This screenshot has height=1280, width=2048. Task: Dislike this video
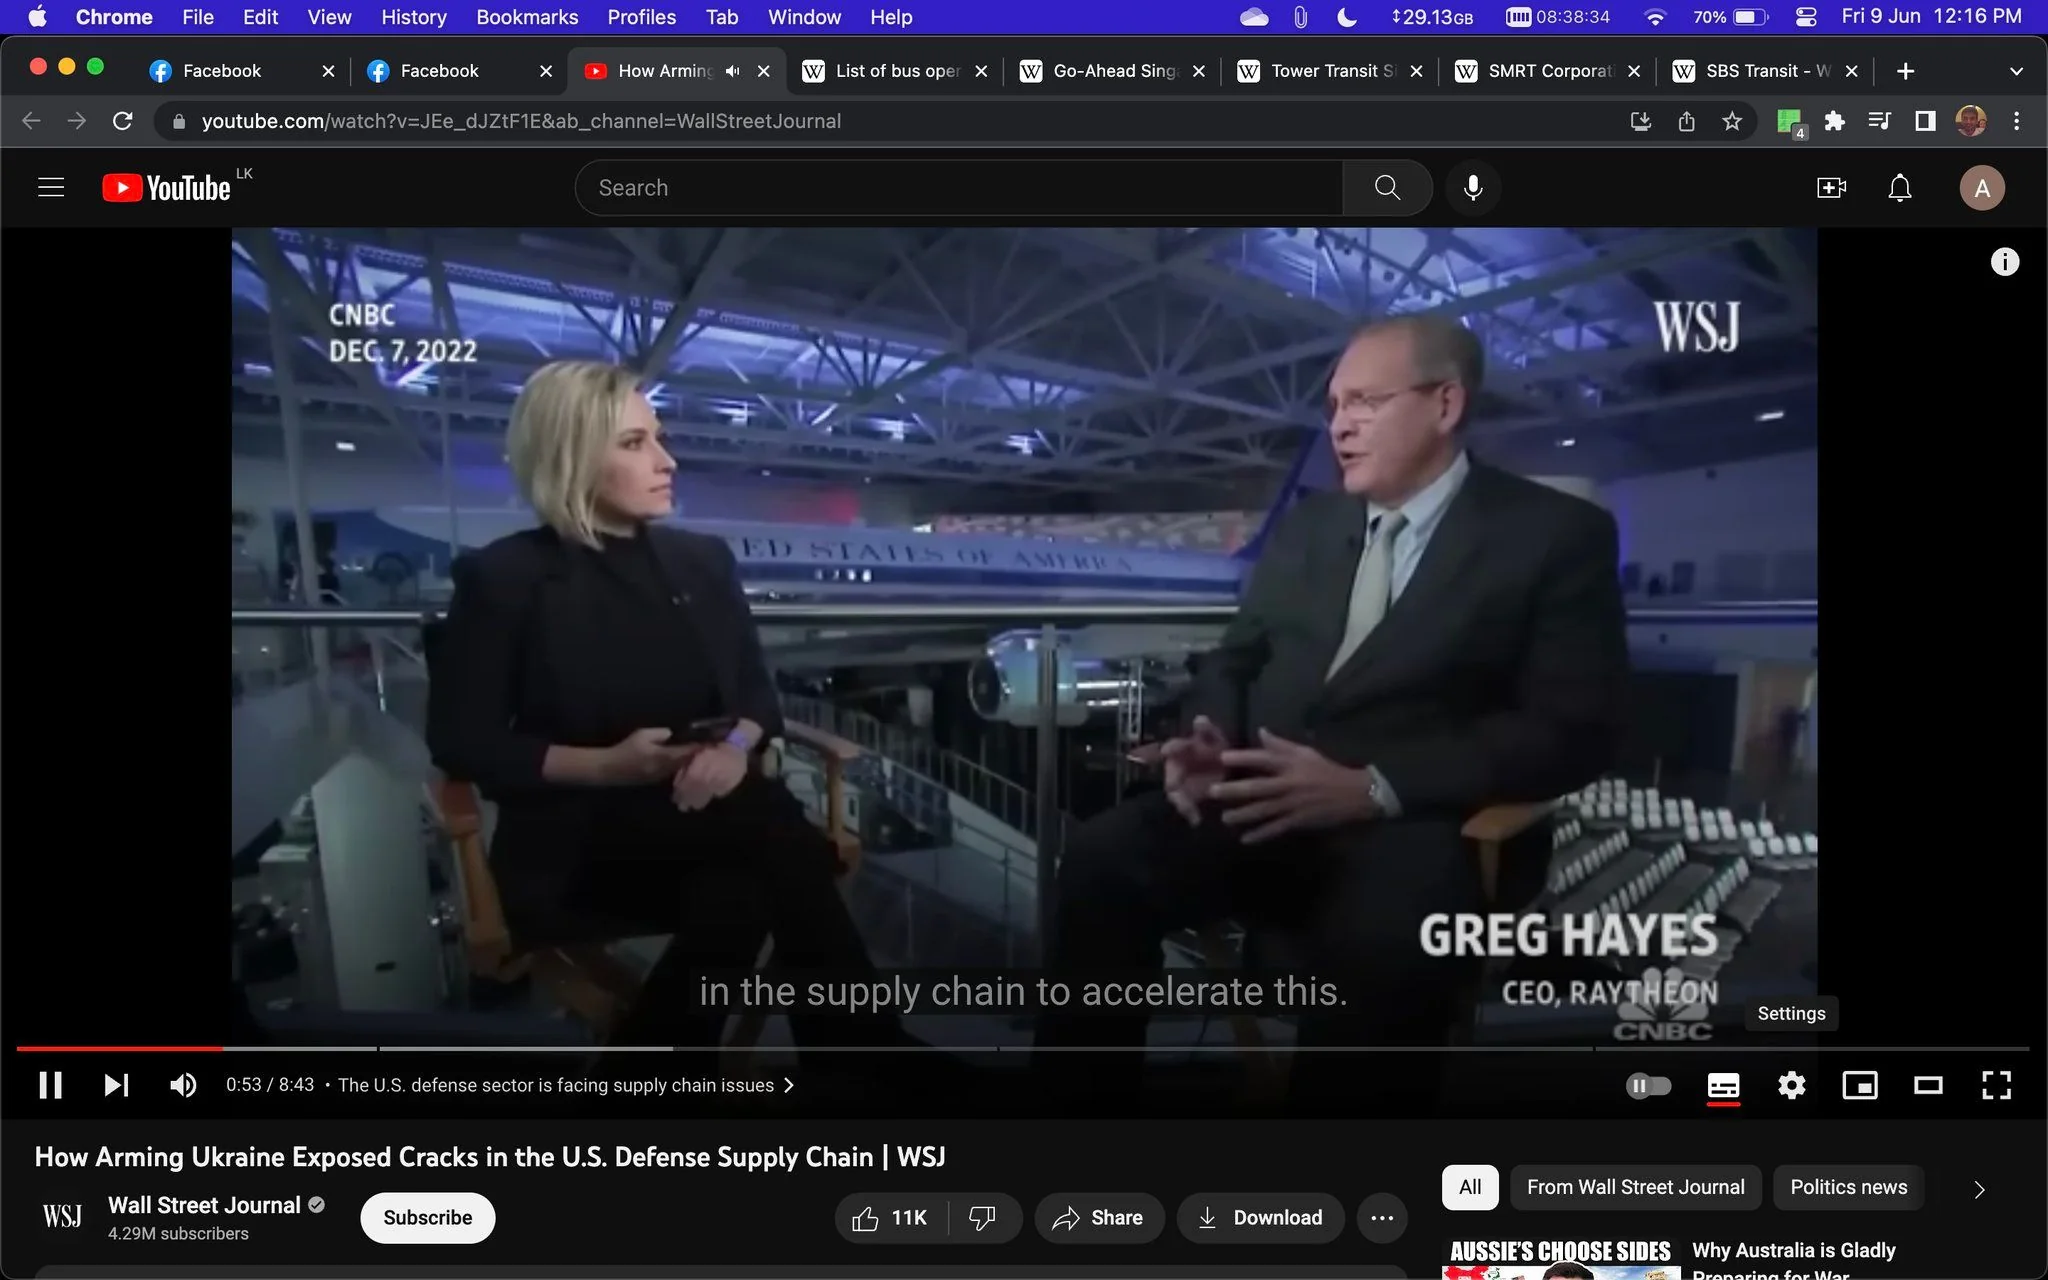pyautogui.click(x=983, y=1217)
